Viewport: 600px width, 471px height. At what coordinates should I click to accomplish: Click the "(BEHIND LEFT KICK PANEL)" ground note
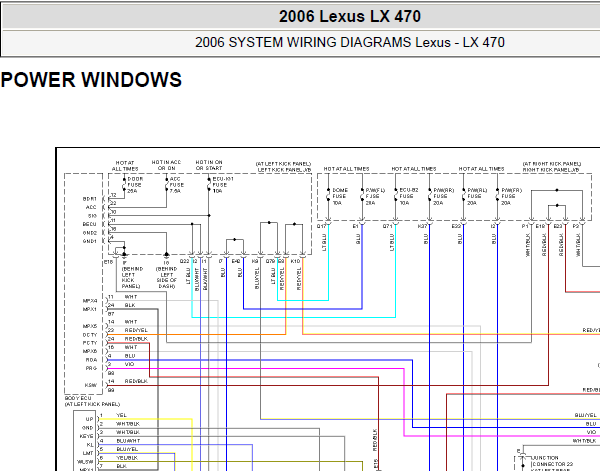pyautogui.click(x=132, y=275)
